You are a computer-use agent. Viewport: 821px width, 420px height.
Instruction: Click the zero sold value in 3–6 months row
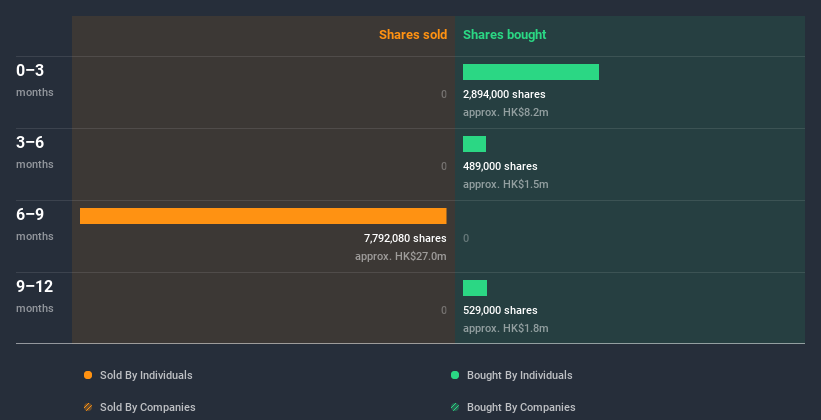click(443, 166)
